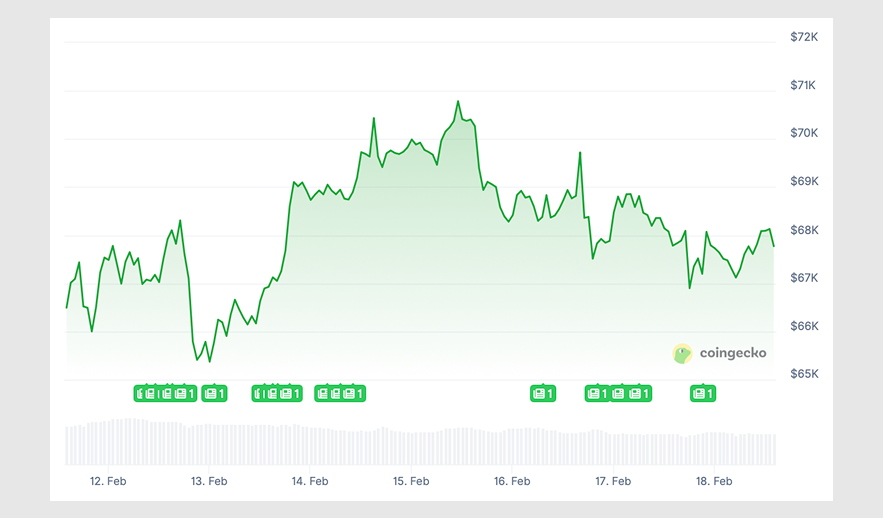Select the 15. Feb date label
883x518 pixels.
[411, 481]
